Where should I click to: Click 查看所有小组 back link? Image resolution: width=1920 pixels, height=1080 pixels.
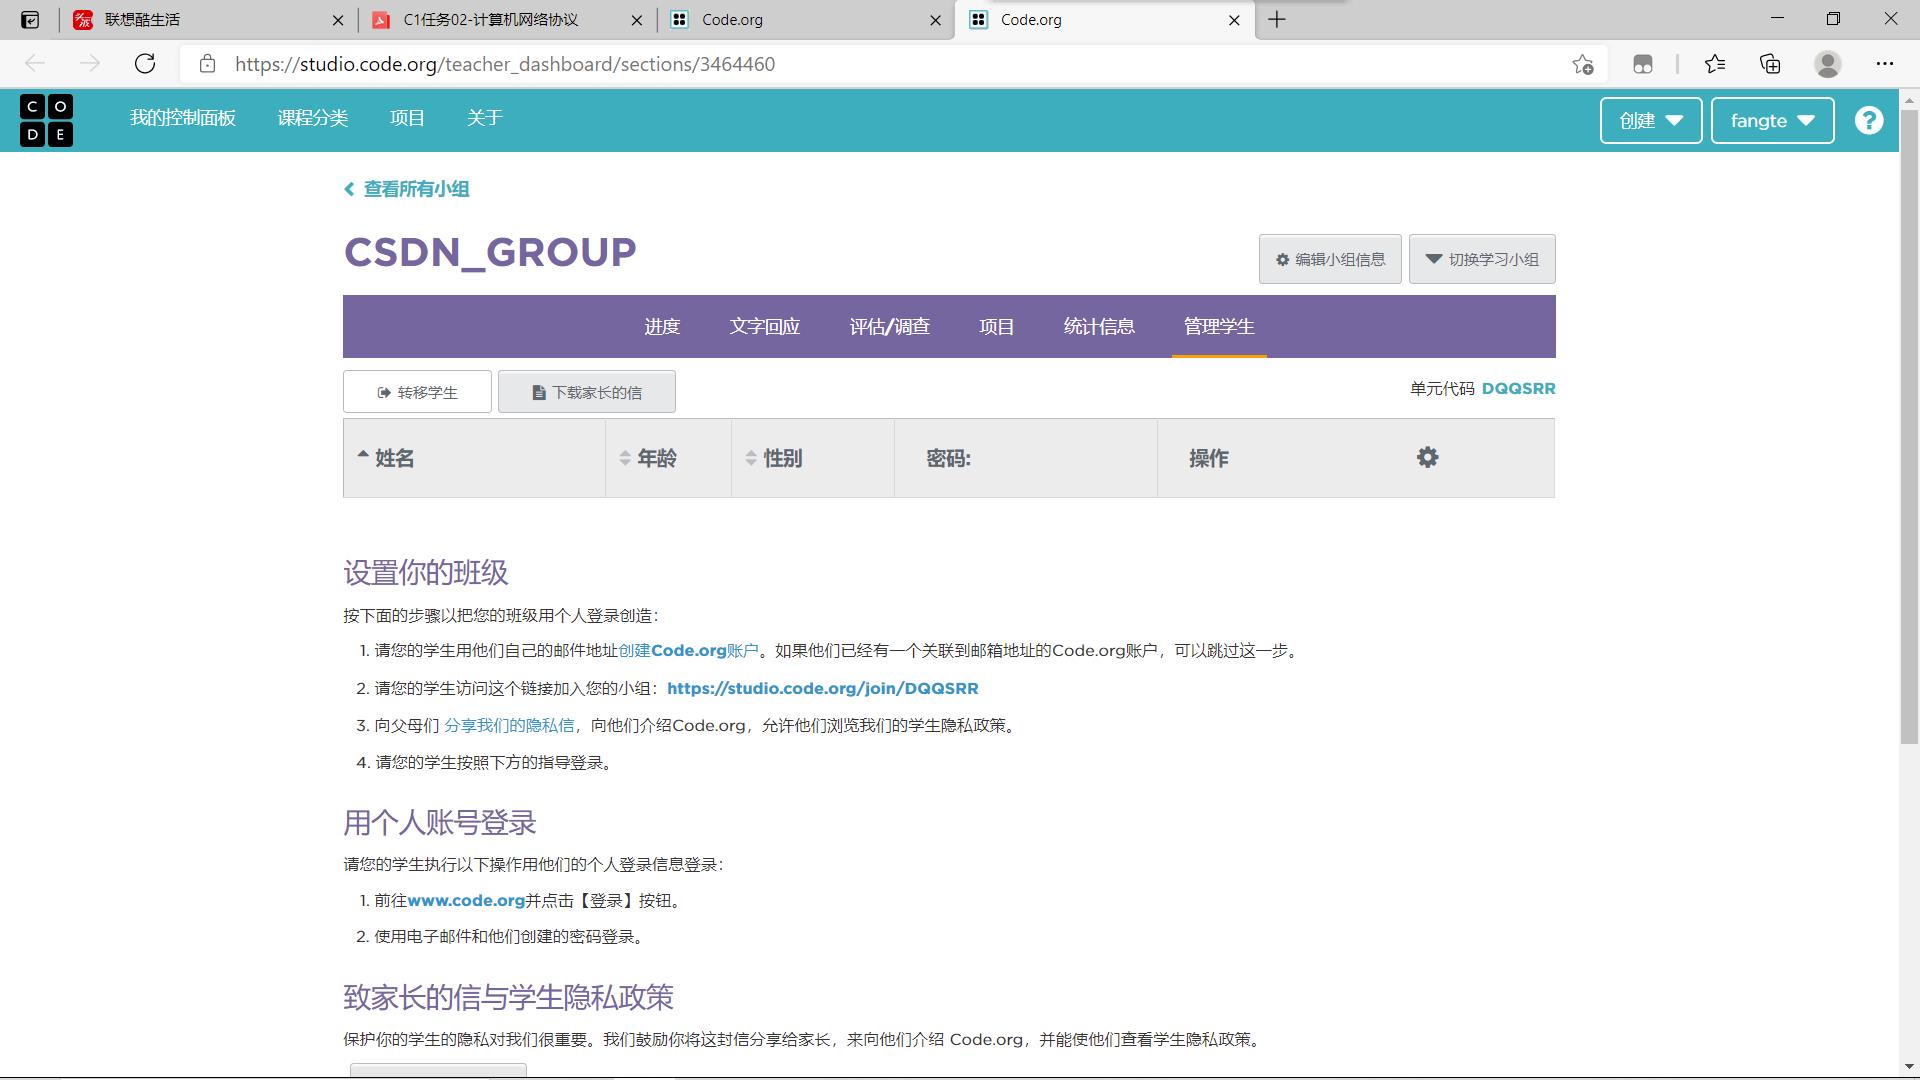point(407,189)
